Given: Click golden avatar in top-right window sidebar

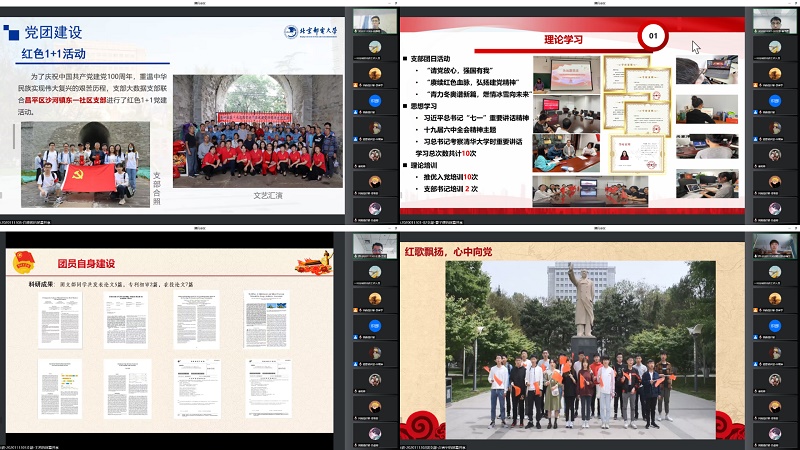Looking at the screenshot, I should click(775, 73).
